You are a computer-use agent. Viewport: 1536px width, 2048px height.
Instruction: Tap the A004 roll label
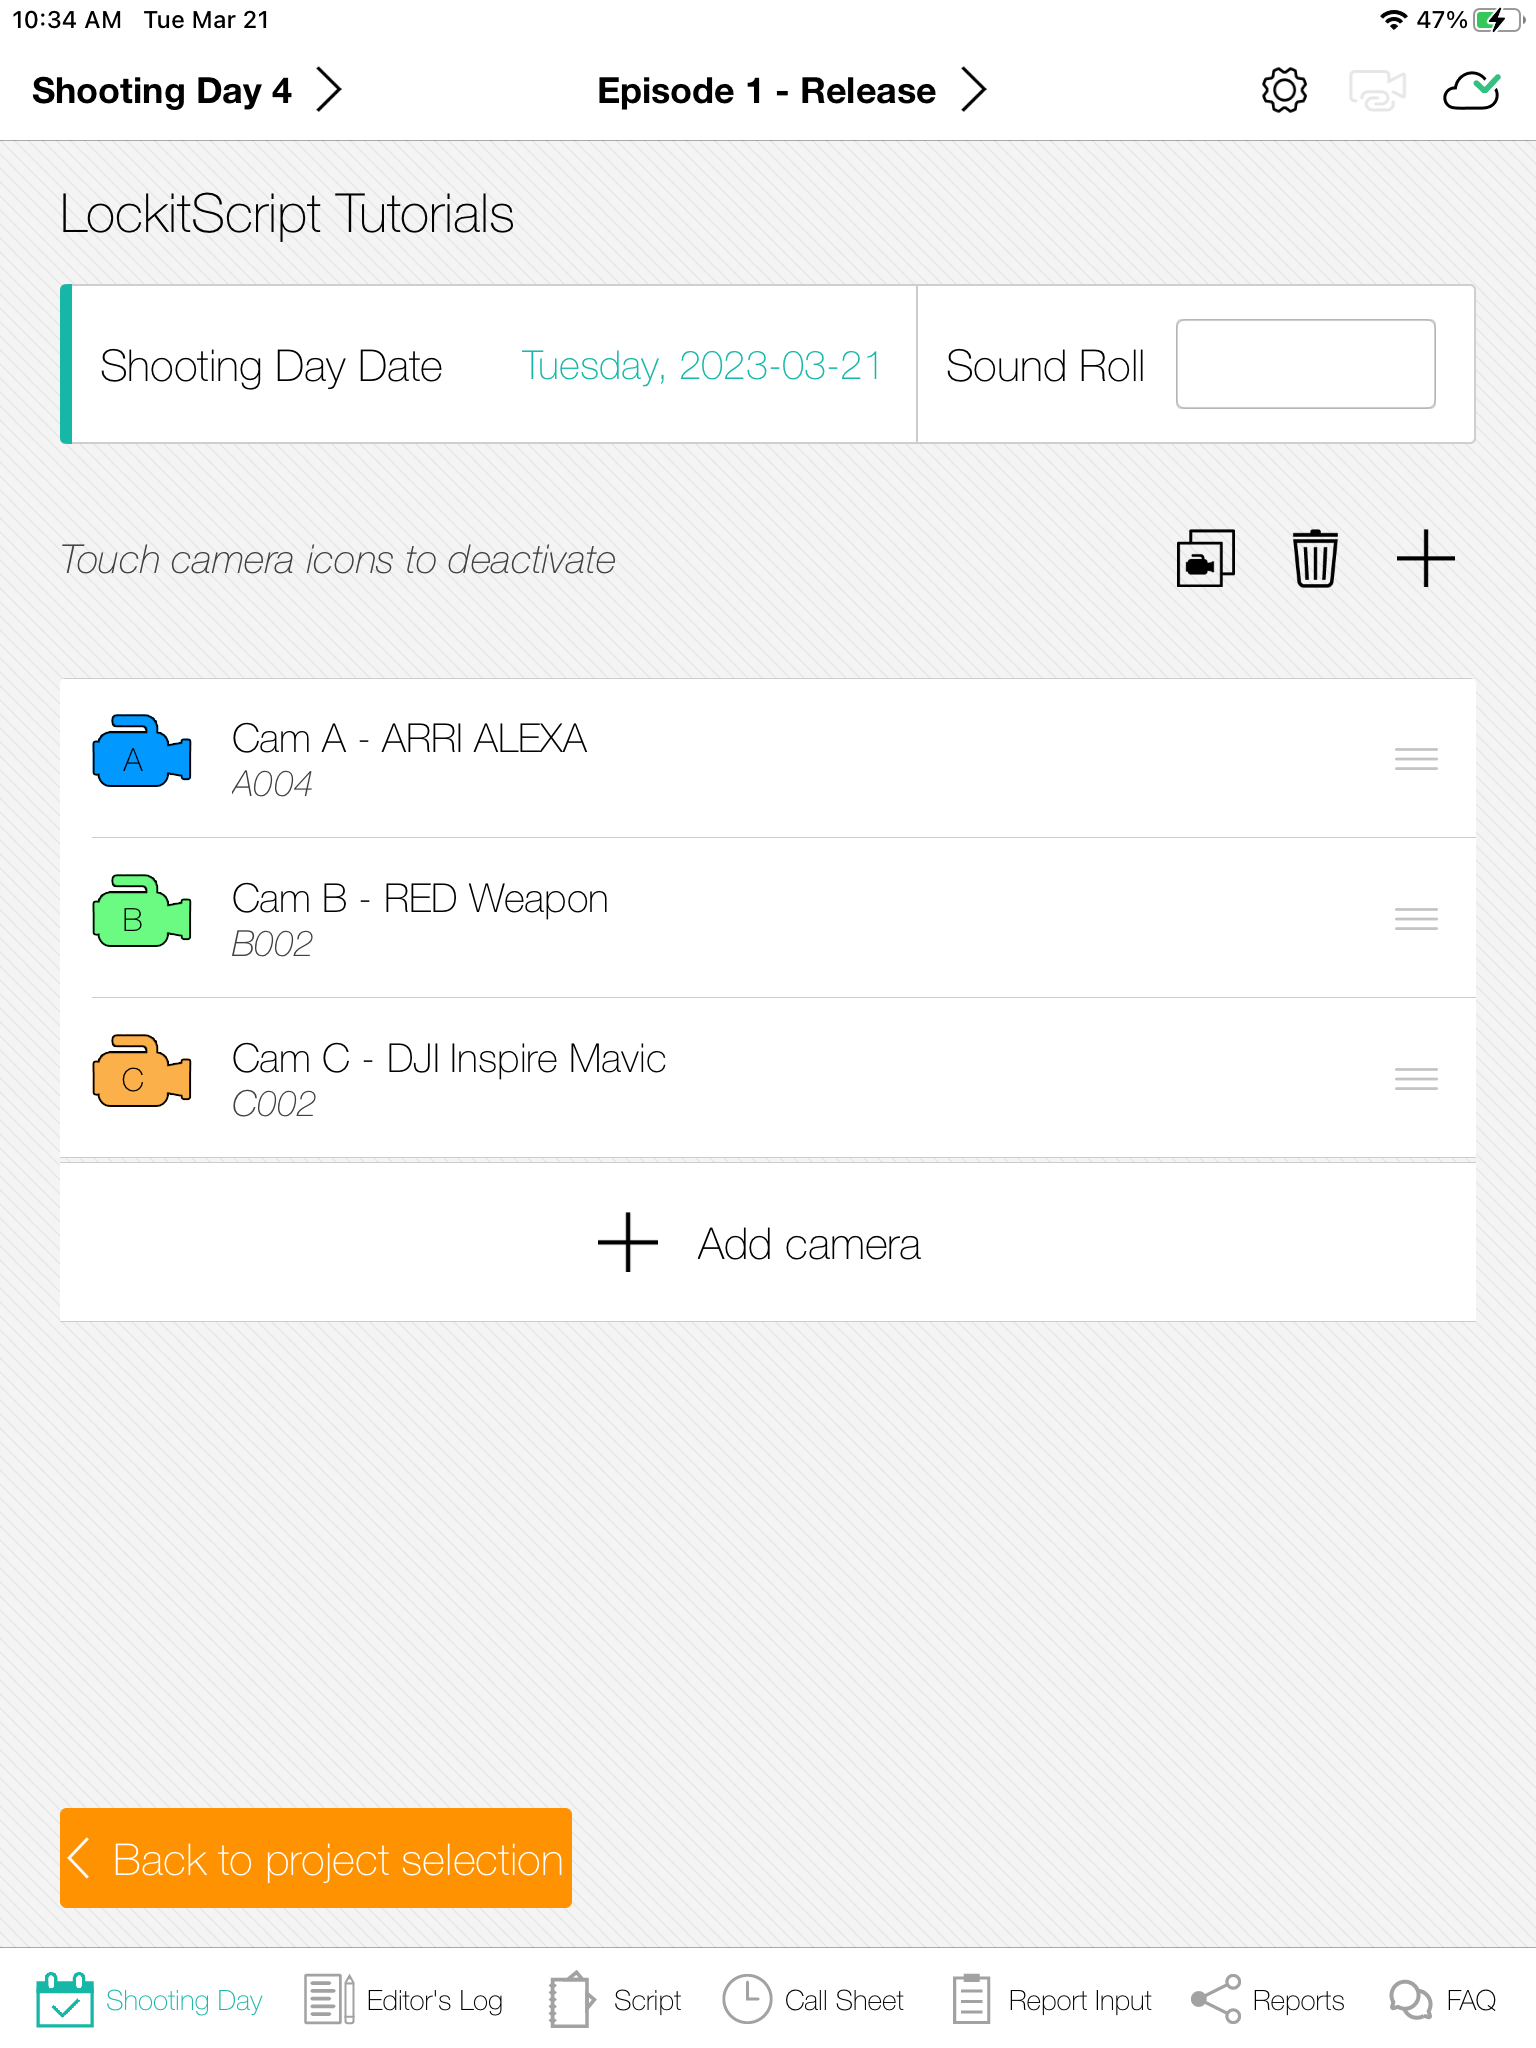[x=272, y=784]
